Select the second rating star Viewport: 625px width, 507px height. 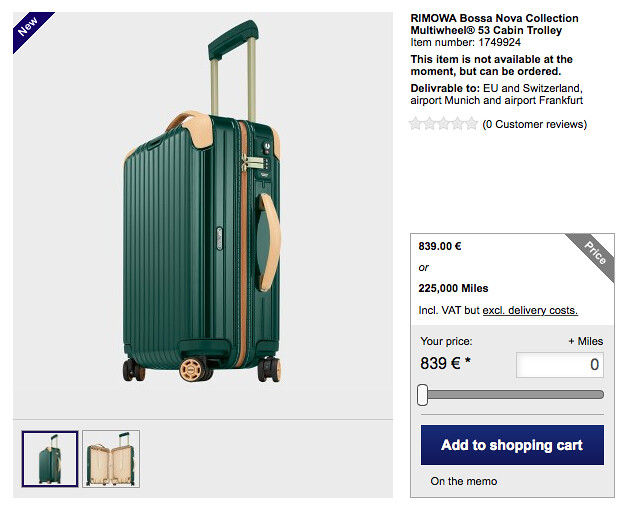(x=430, y=124)
